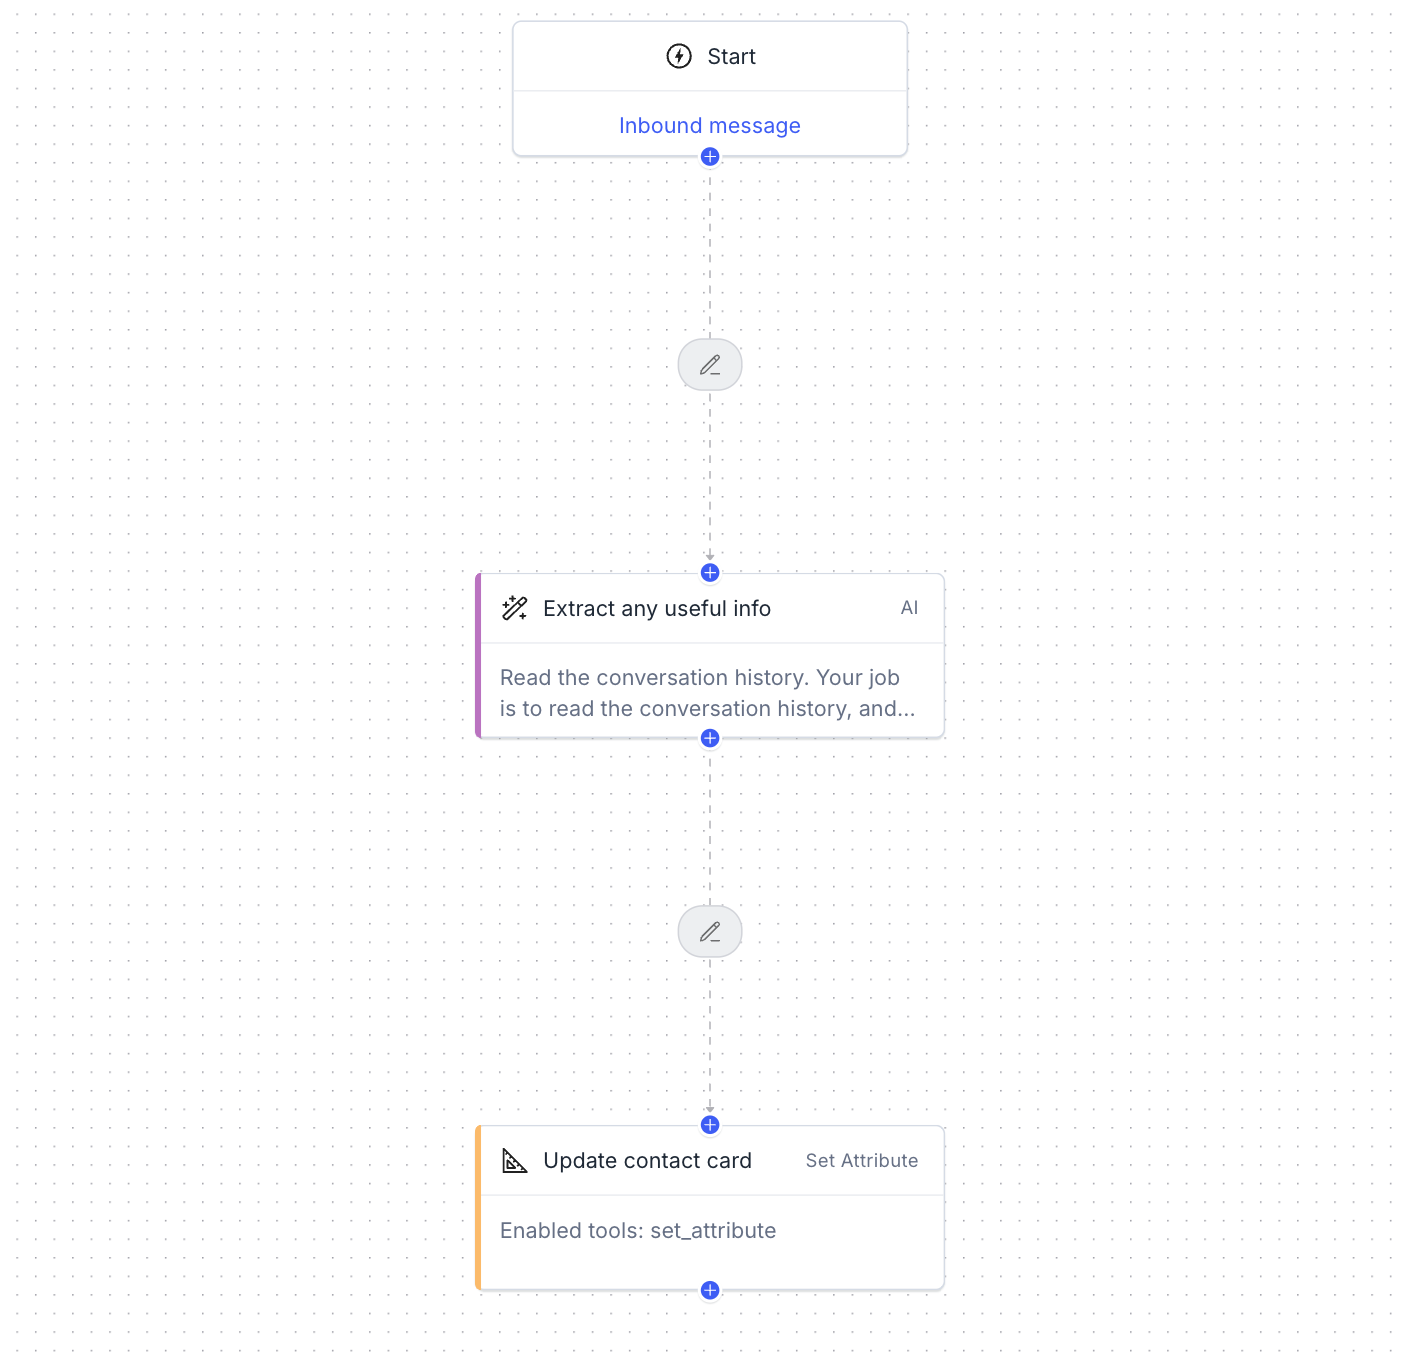1402x1368 pixels.
Task: Click the orange edge of Set Attribute node
Action: click(x=479, y=1208)
